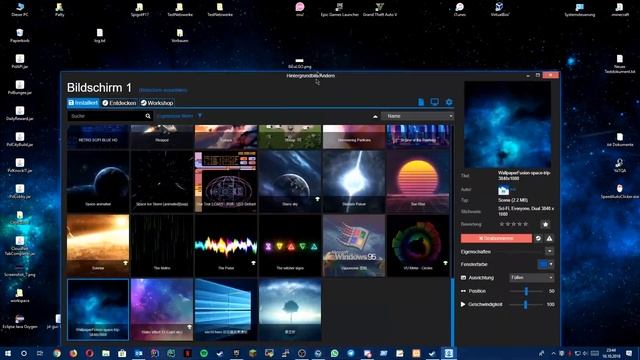This screenshot has height=360, width=640.
Task: Click the search magnifier icon
Action: pos(148,116)
